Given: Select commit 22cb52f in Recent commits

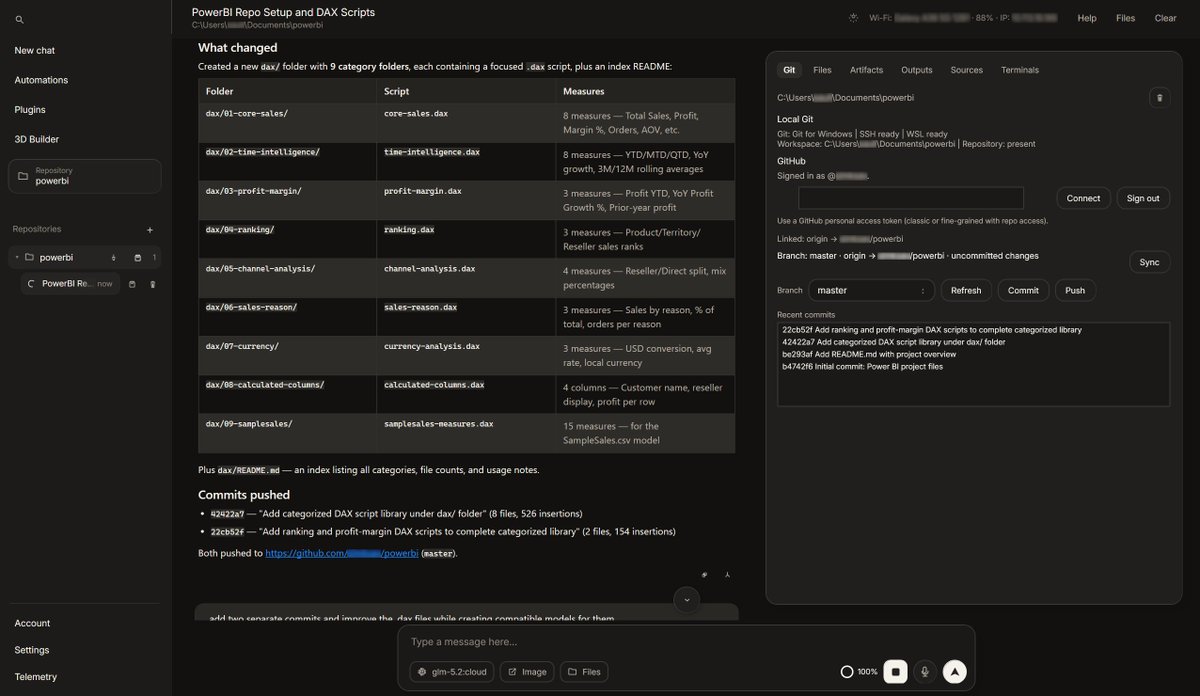Looking at the screenshot, I should (x=932, y=329).
